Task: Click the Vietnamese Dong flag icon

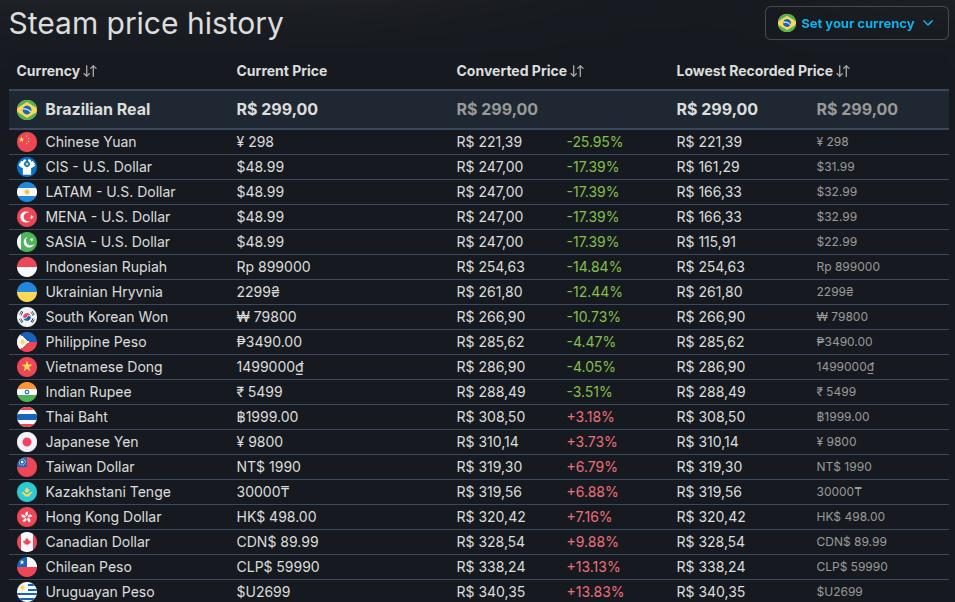Action: (x=27, y=367)
